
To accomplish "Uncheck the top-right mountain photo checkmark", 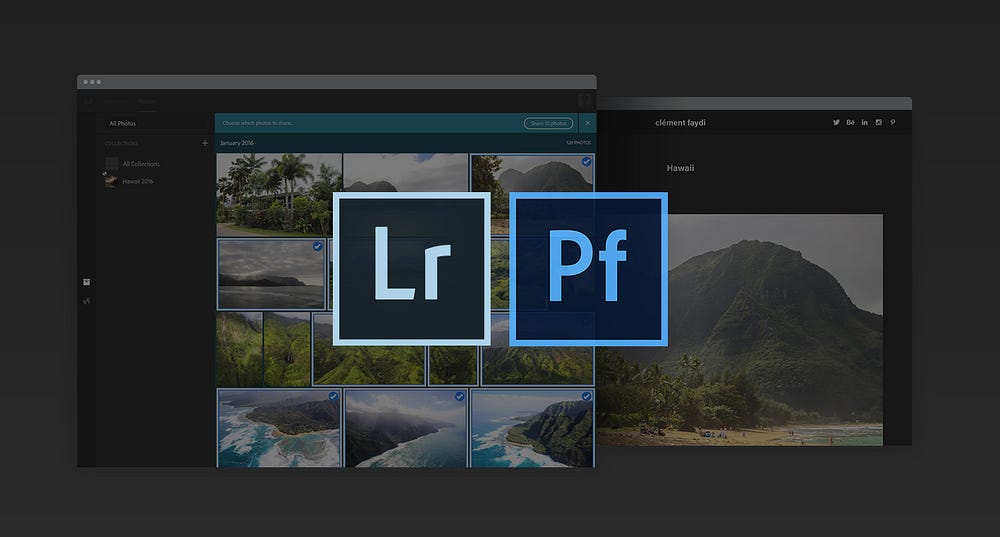I will [586, 162].
